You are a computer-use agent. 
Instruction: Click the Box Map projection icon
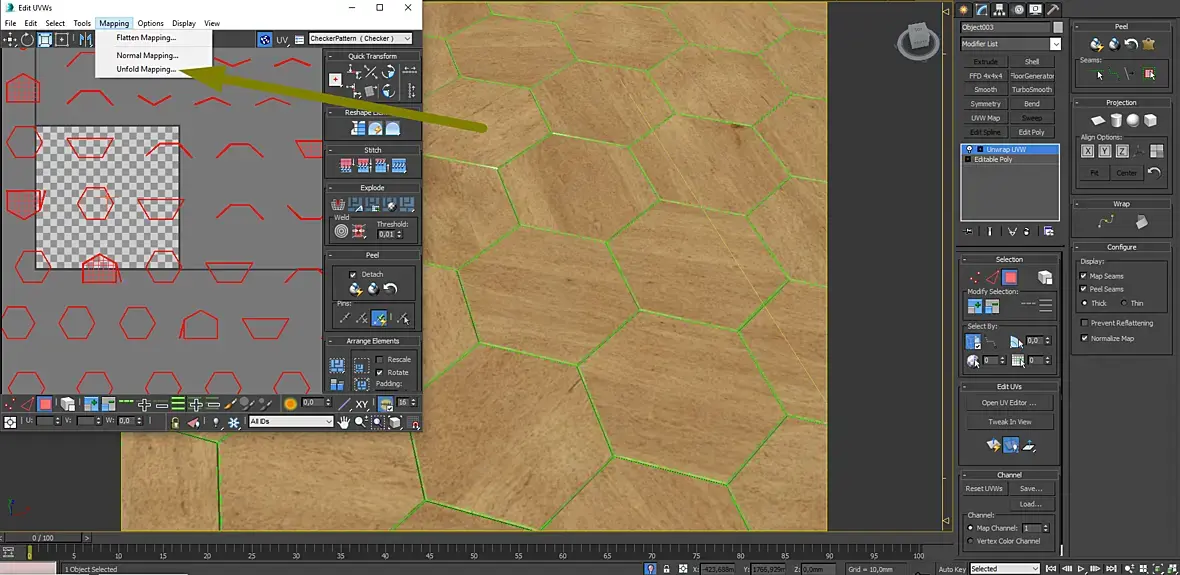[1150, 120]
